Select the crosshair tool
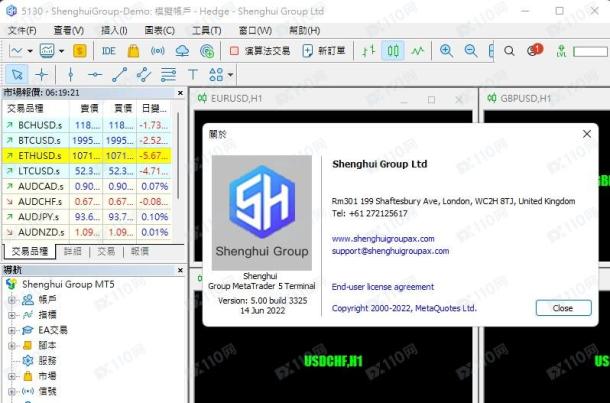The image size is (610, 403). tap(42, 74)
